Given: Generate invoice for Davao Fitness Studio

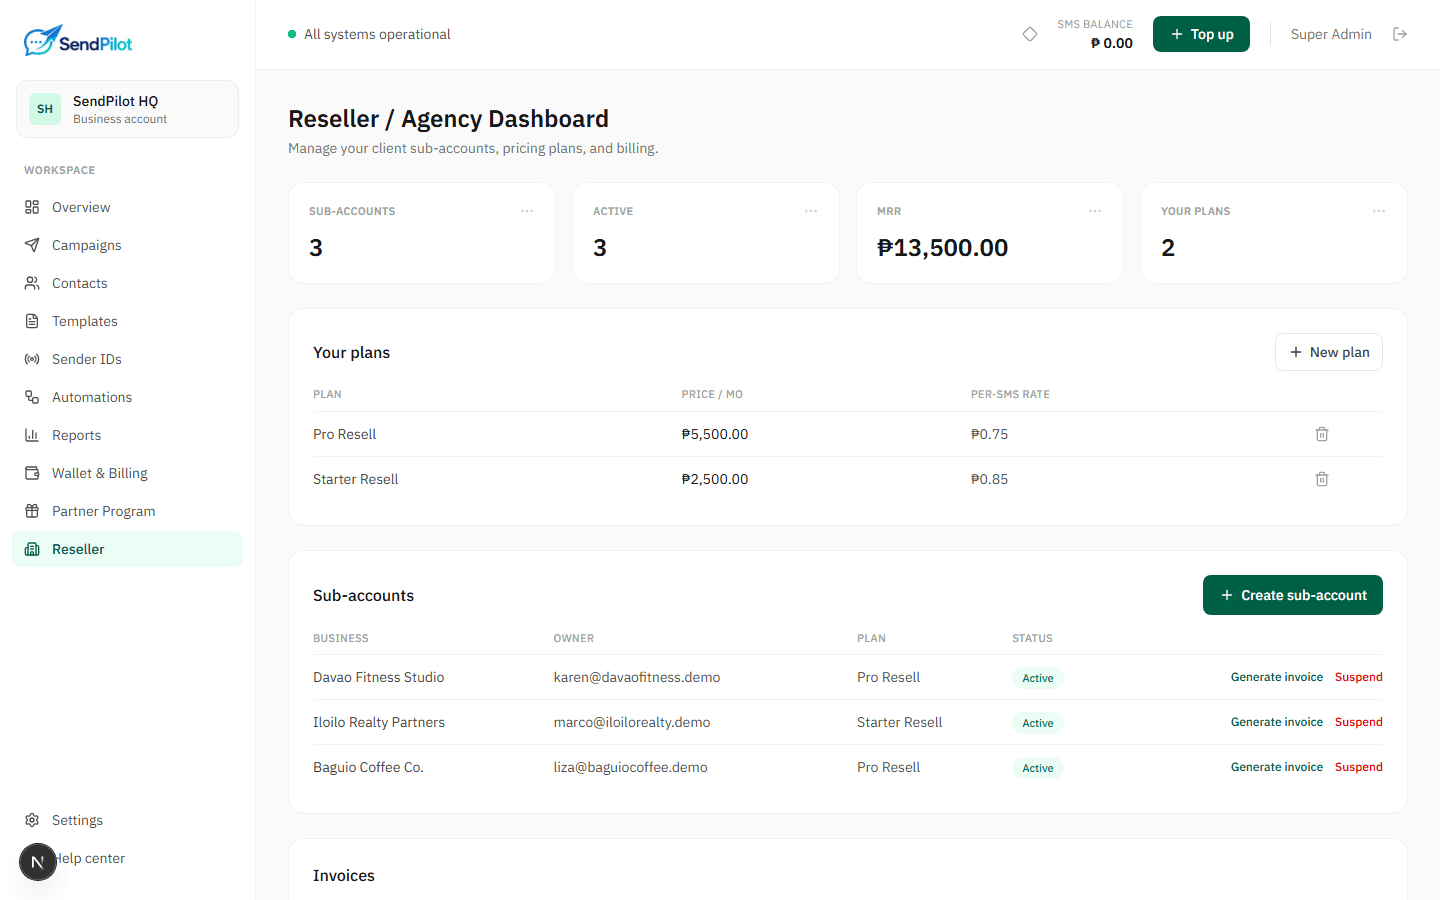Looking at the screenshot, I should 1277,677.
